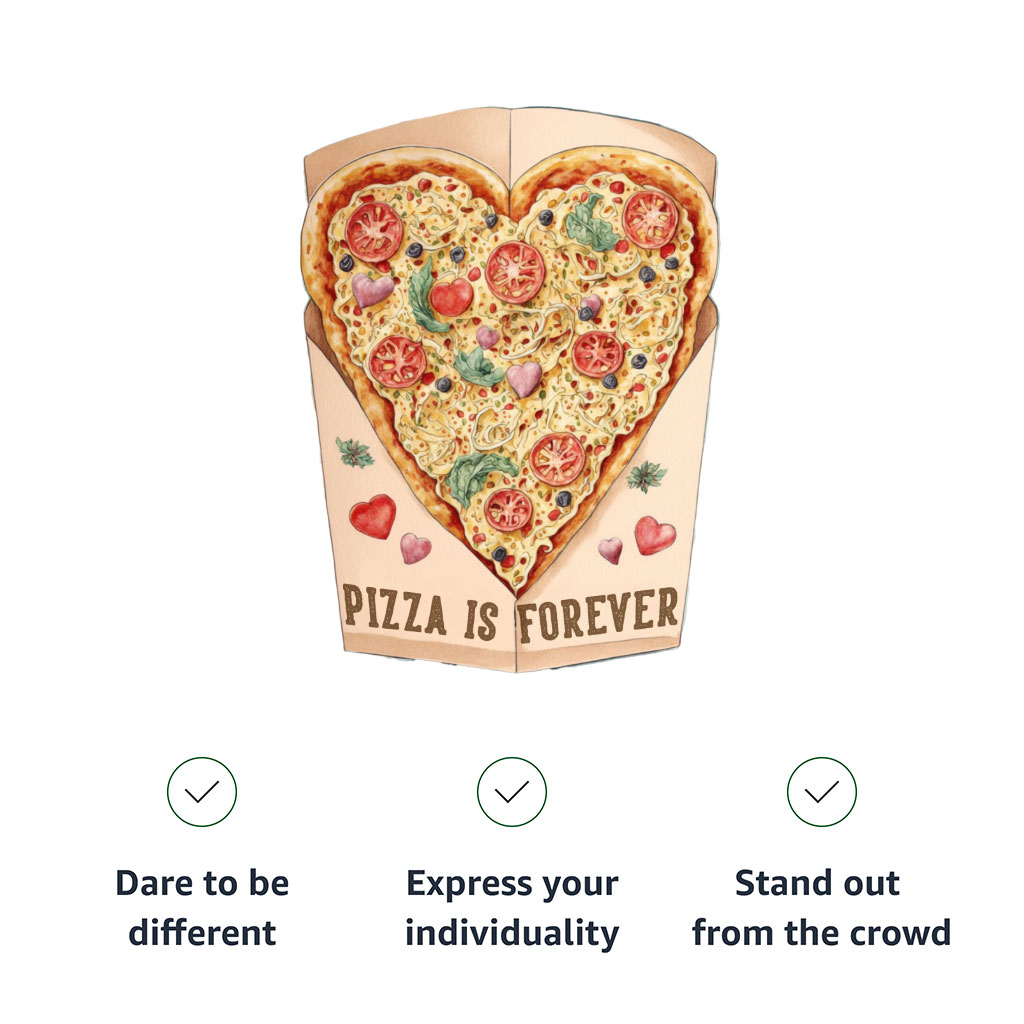Click the word PIZZA on the box
This screenshot has height=1024, width=1024.
coord(394,609)
